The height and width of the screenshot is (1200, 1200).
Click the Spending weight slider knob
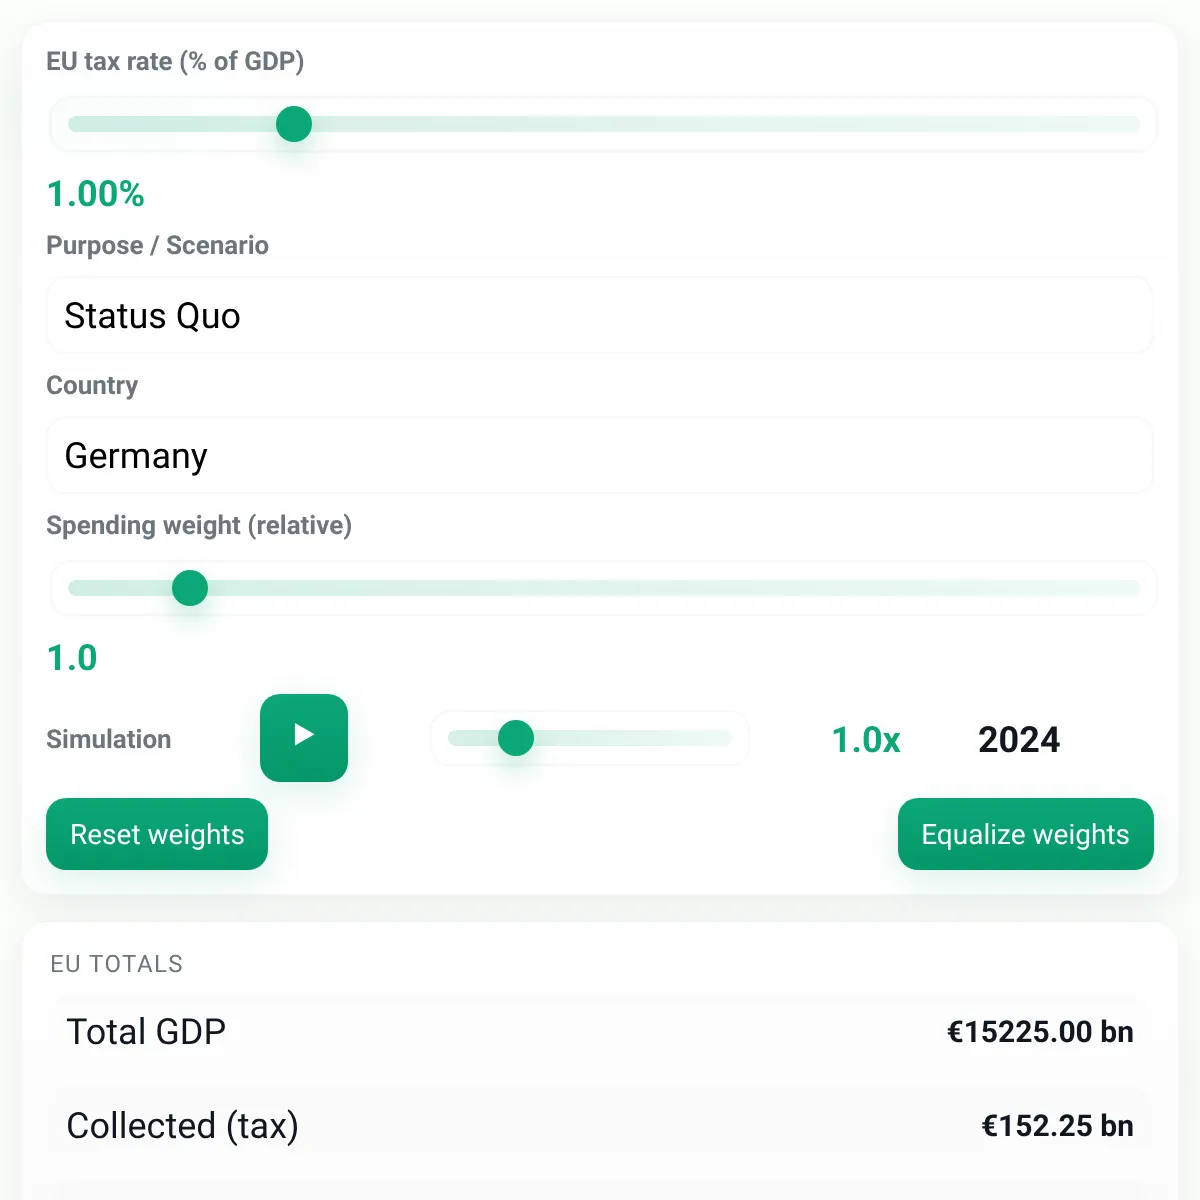190,588
